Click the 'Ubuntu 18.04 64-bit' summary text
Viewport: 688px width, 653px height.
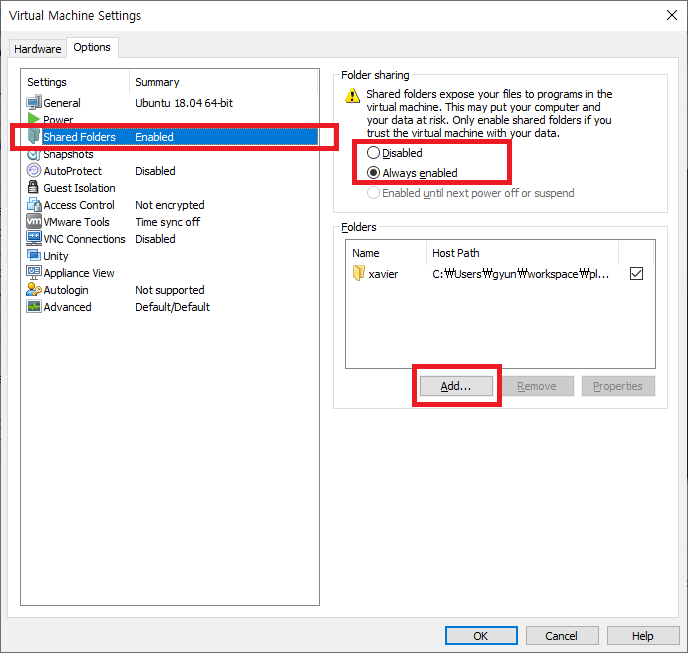(x=184, y=103)
